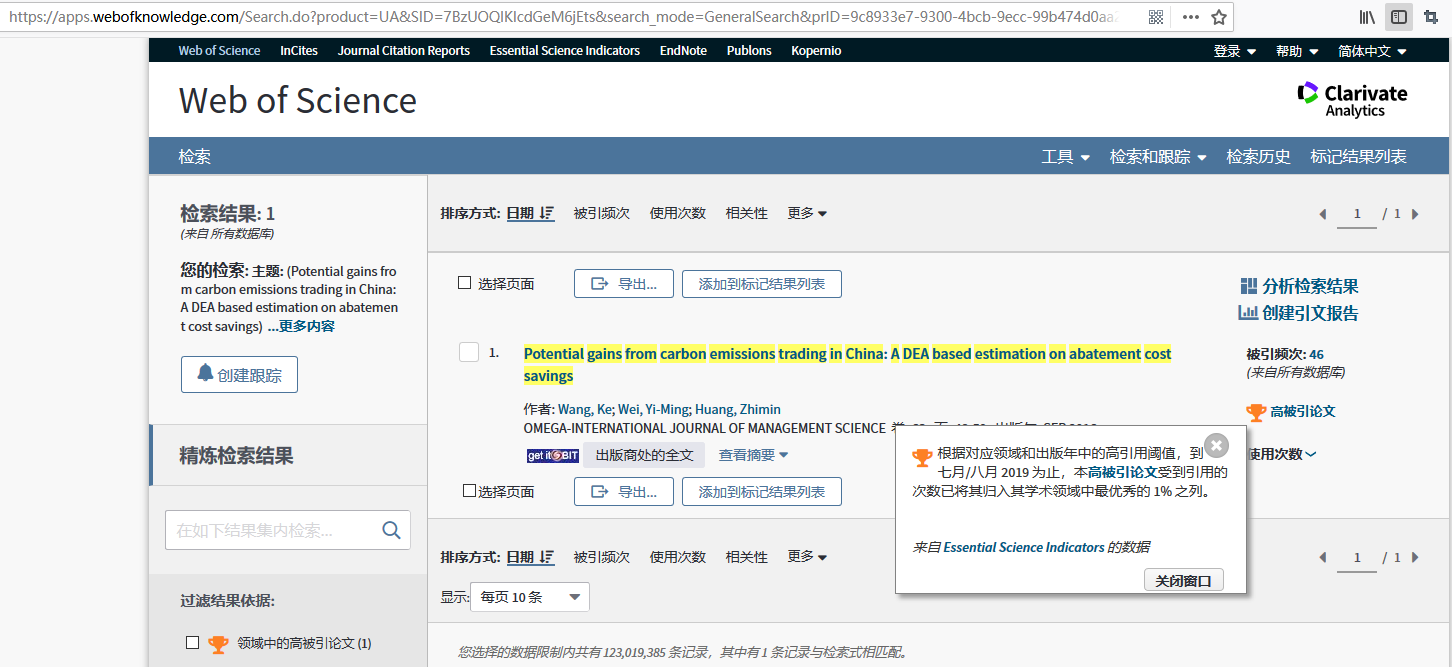Viewport: 1452px width, 668px height.
Task: Click the chart icon for 创建引文报告
Action: click(x=1248, y=313)
